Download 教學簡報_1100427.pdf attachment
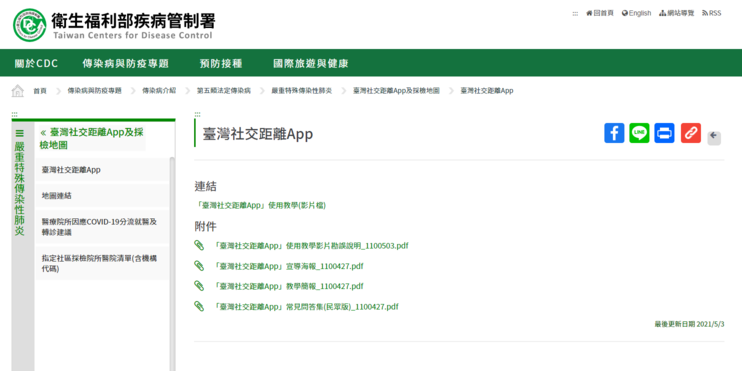The width and height of the screenshot is (742, 371). click(x=289, y=286)
